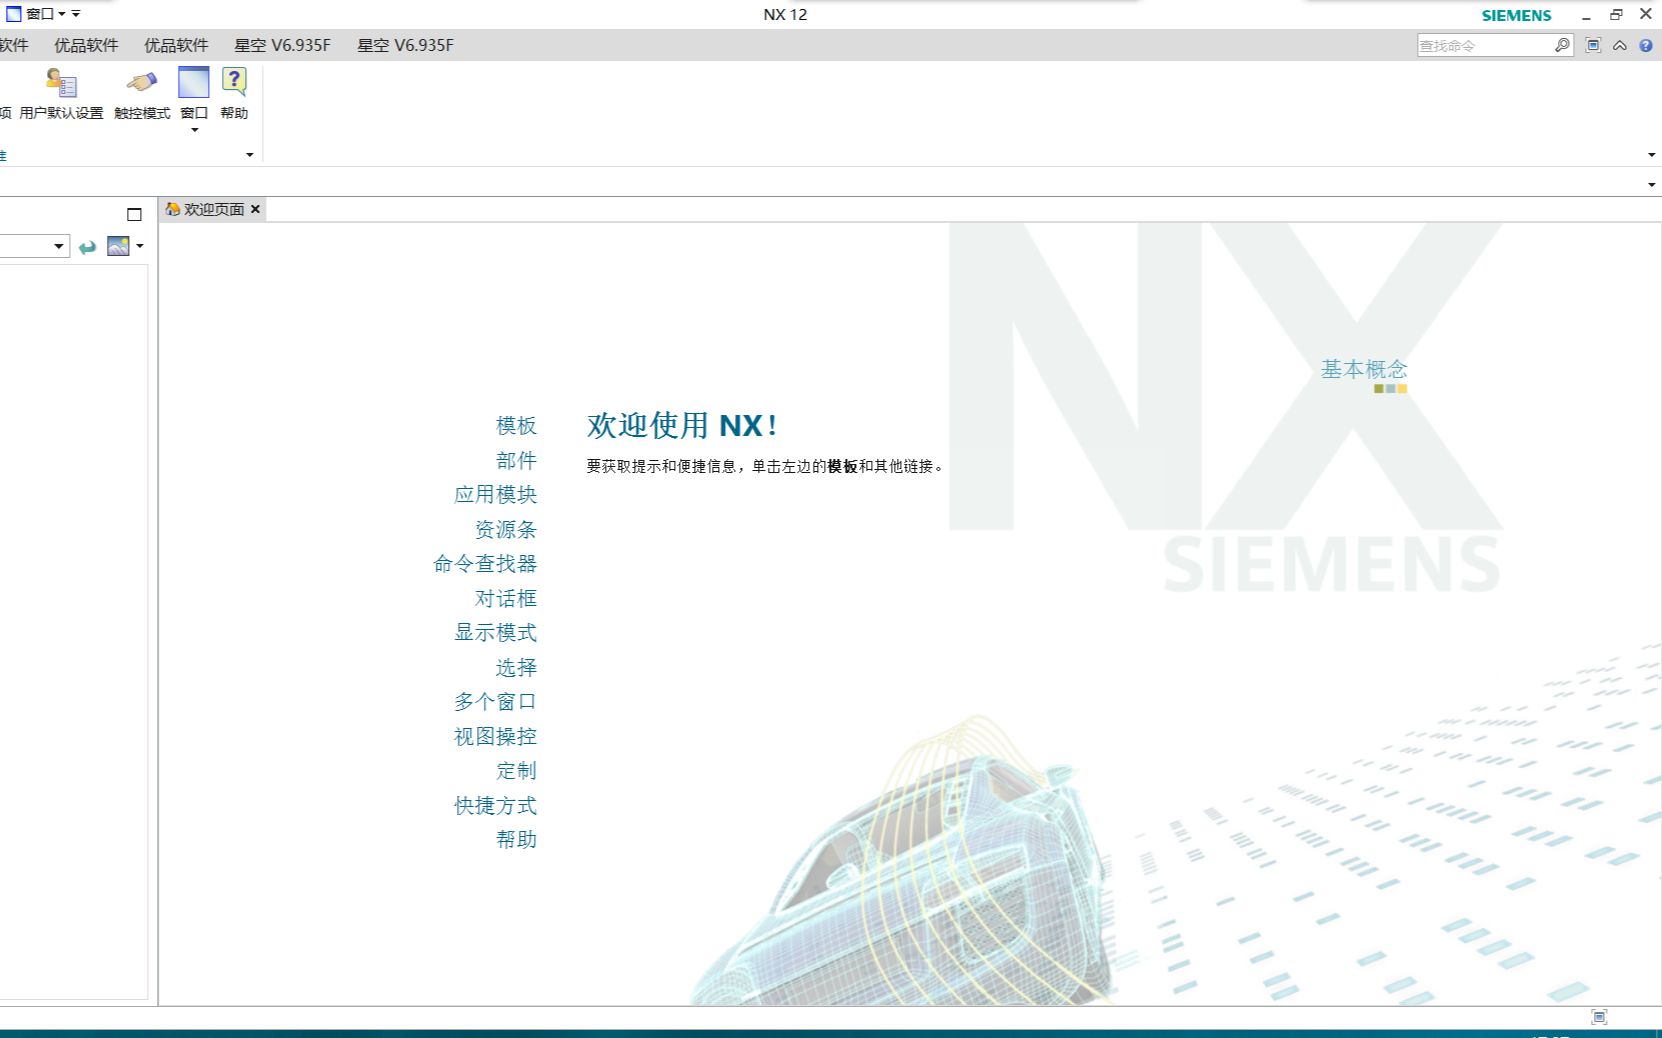Open the 优品软件 ribbon tab
The width and height of the screenshot is (1662, 1038).
click(86, 45)
